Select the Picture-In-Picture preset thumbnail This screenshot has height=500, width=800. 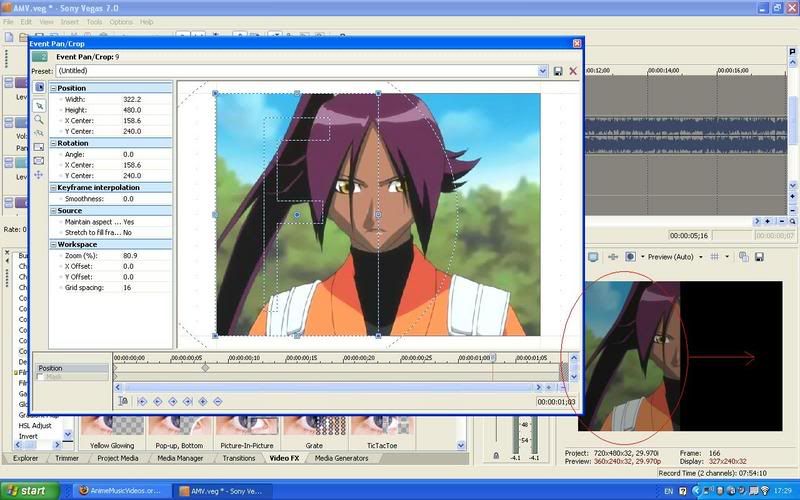tap(247, 426)
